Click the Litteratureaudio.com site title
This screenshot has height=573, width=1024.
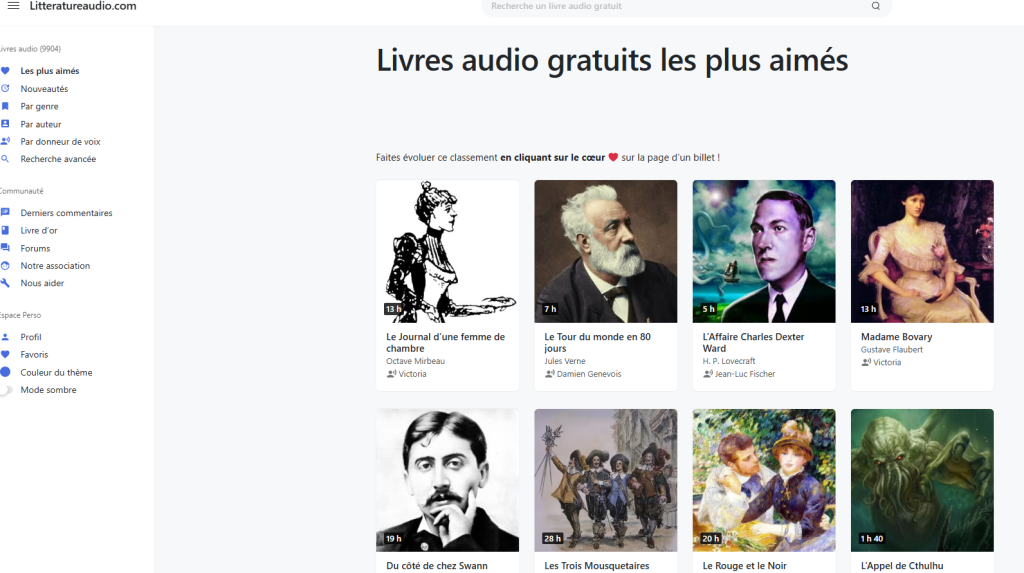(x=83, y=6)
